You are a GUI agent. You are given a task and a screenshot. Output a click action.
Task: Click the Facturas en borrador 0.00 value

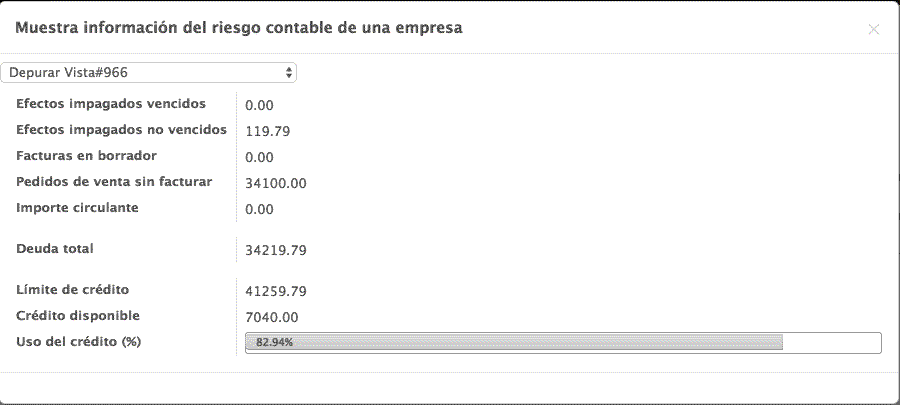coord(259,157)
